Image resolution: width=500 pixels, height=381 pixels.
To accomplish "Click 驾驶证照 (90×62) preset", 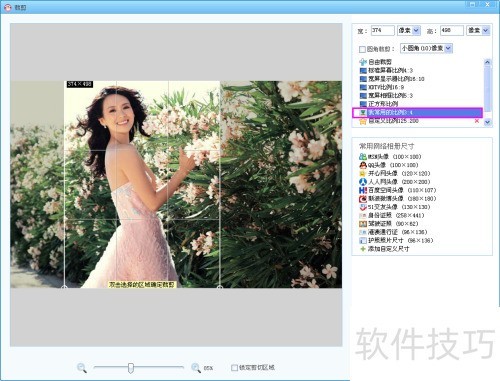I will pyautogui.click(x=393, y=223).
